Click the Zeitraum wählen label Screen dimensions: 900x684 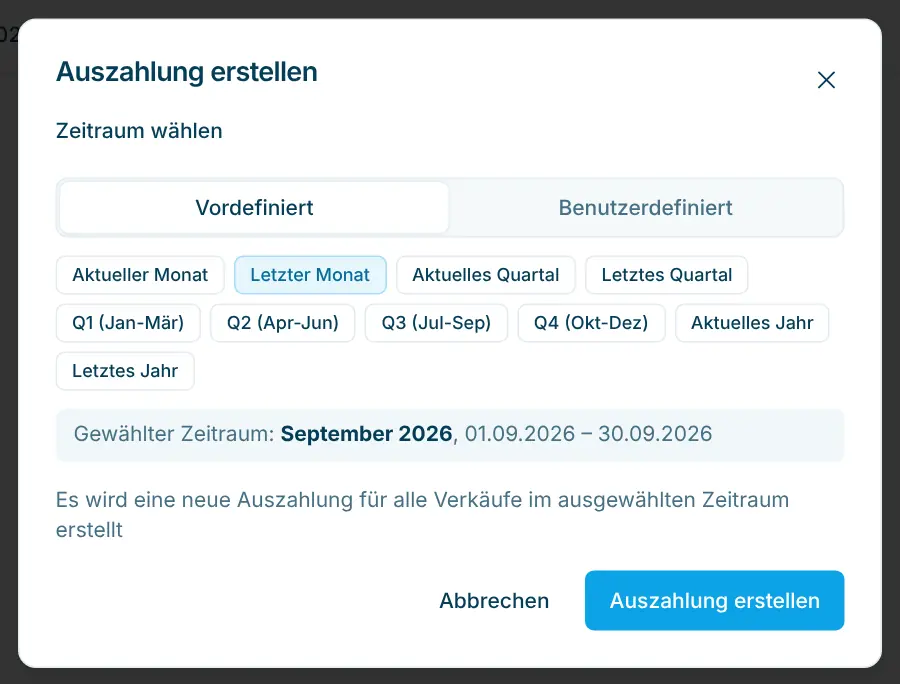pos(139,131)
